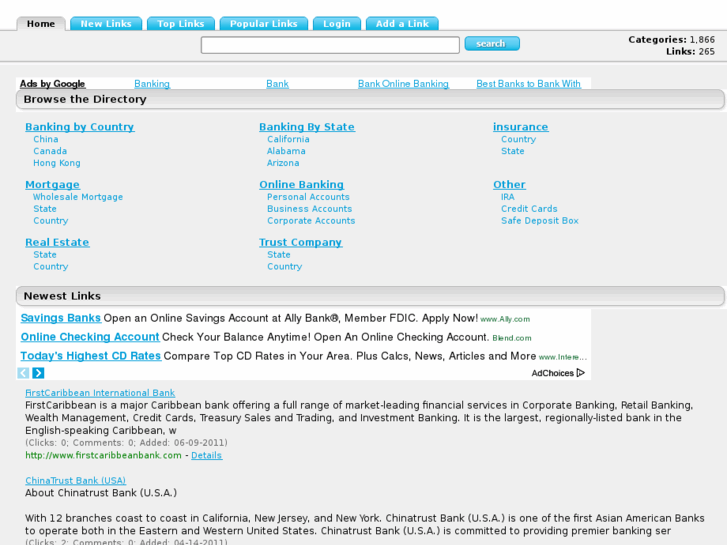The height and width of the screenshot is (545, 727).
Task: Click the previous ad arrow icon
Action: 23,373
